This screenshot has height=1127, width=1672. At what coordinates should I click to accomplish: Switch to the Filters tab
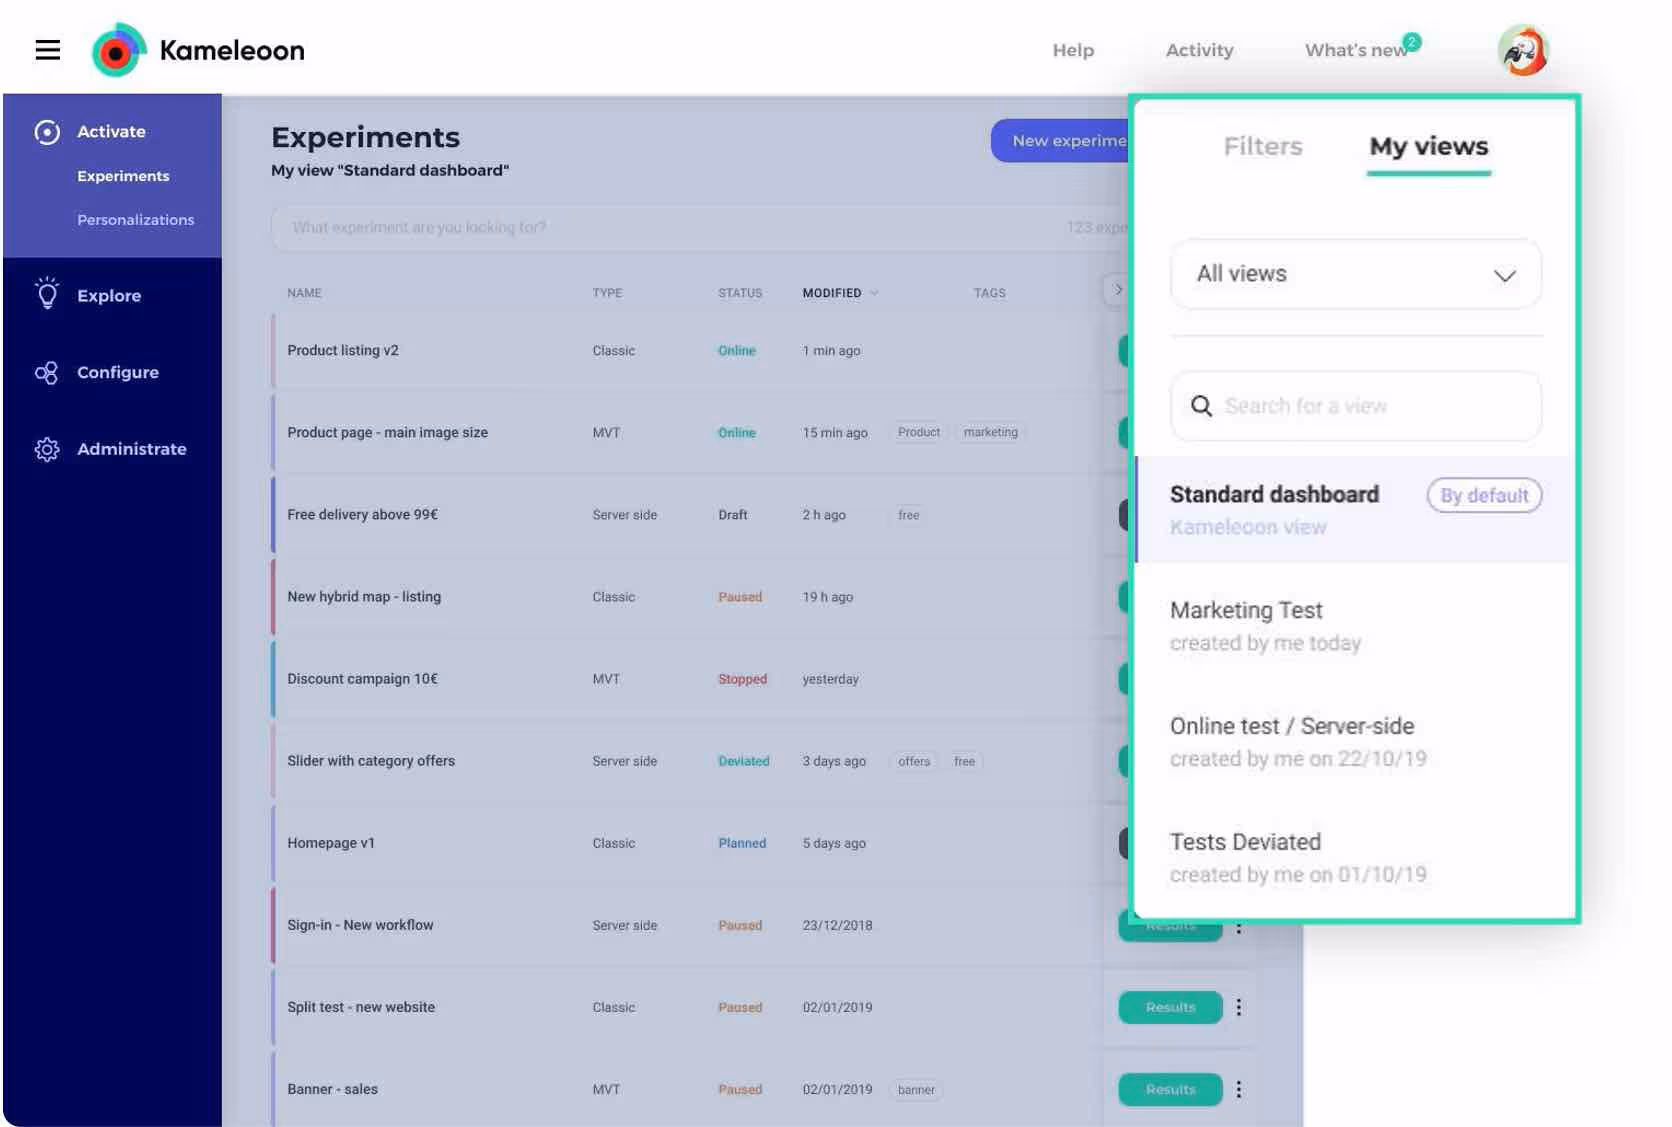pos(1262,146)
